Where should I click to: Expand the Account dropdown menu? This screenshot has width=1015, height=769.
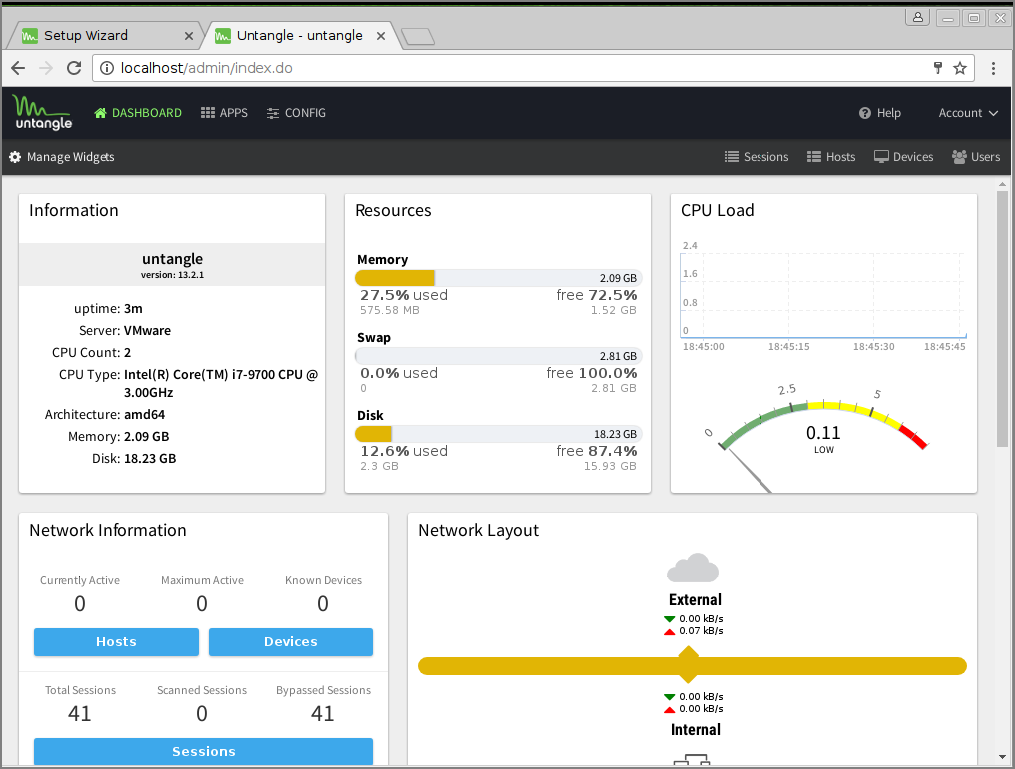tap(968, 113)
